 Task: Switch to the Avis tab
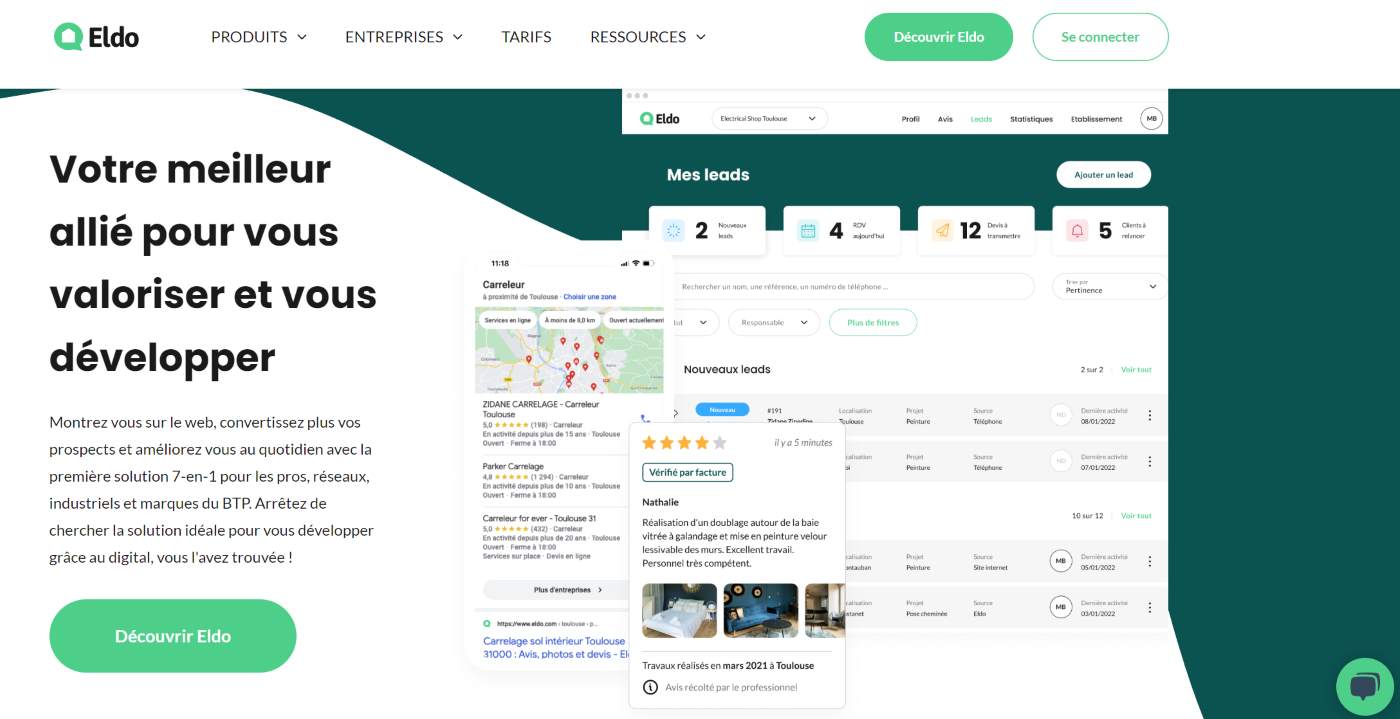(945, 119)
